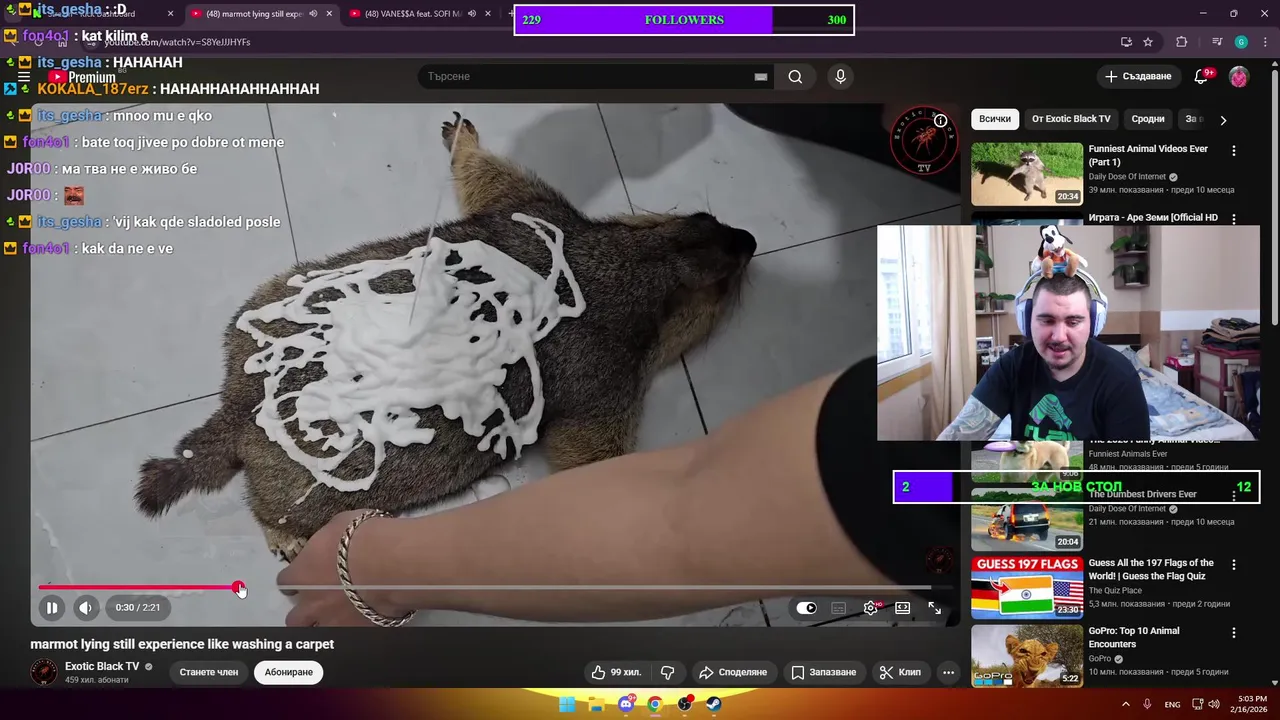The height and width of the screenshot is (720, 1280).
Task: Start voice search with microphone
Action: pos(840,76)
